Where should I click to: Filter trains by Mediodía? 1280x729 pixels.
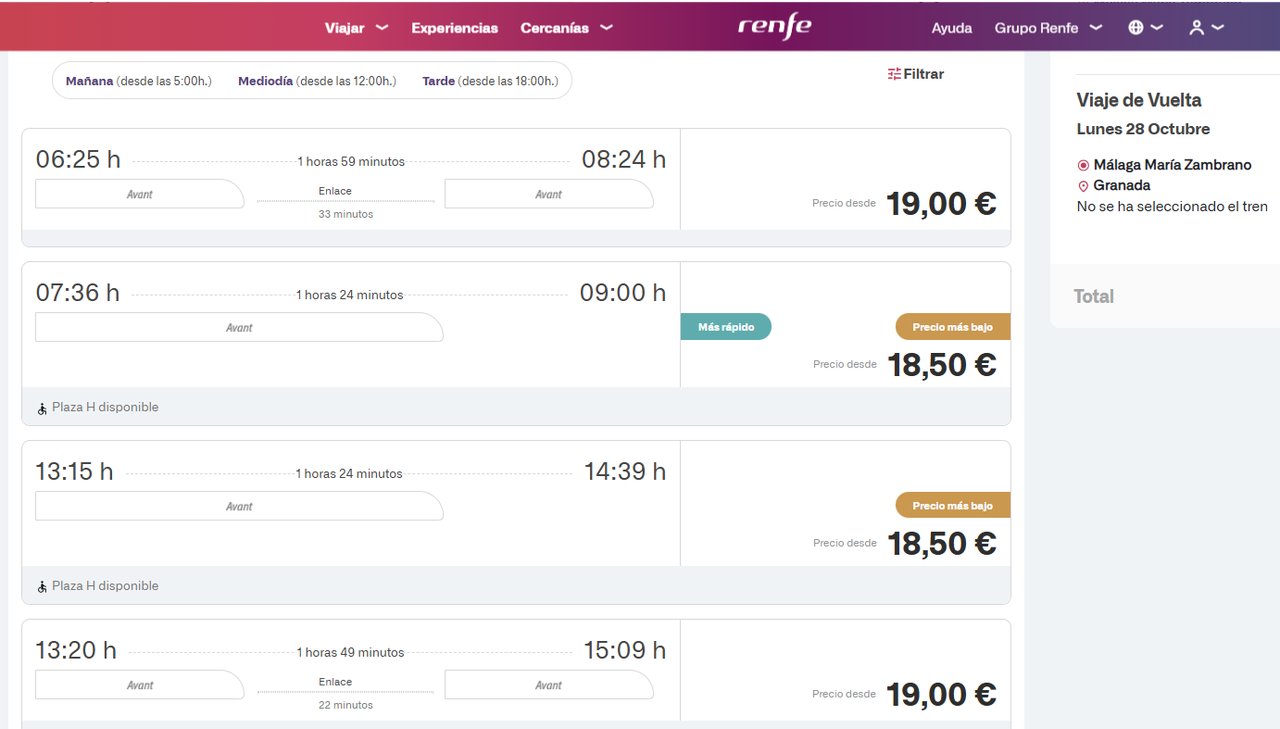click(x=317, y=81)
